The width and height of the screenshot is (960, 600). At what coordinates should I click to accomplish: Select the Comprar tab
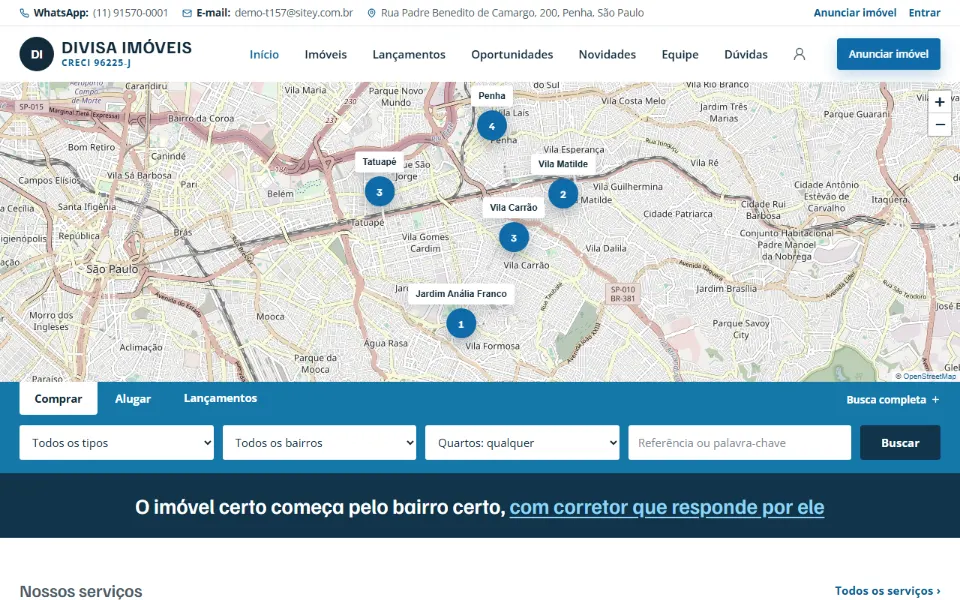click(x=58, y=399)
